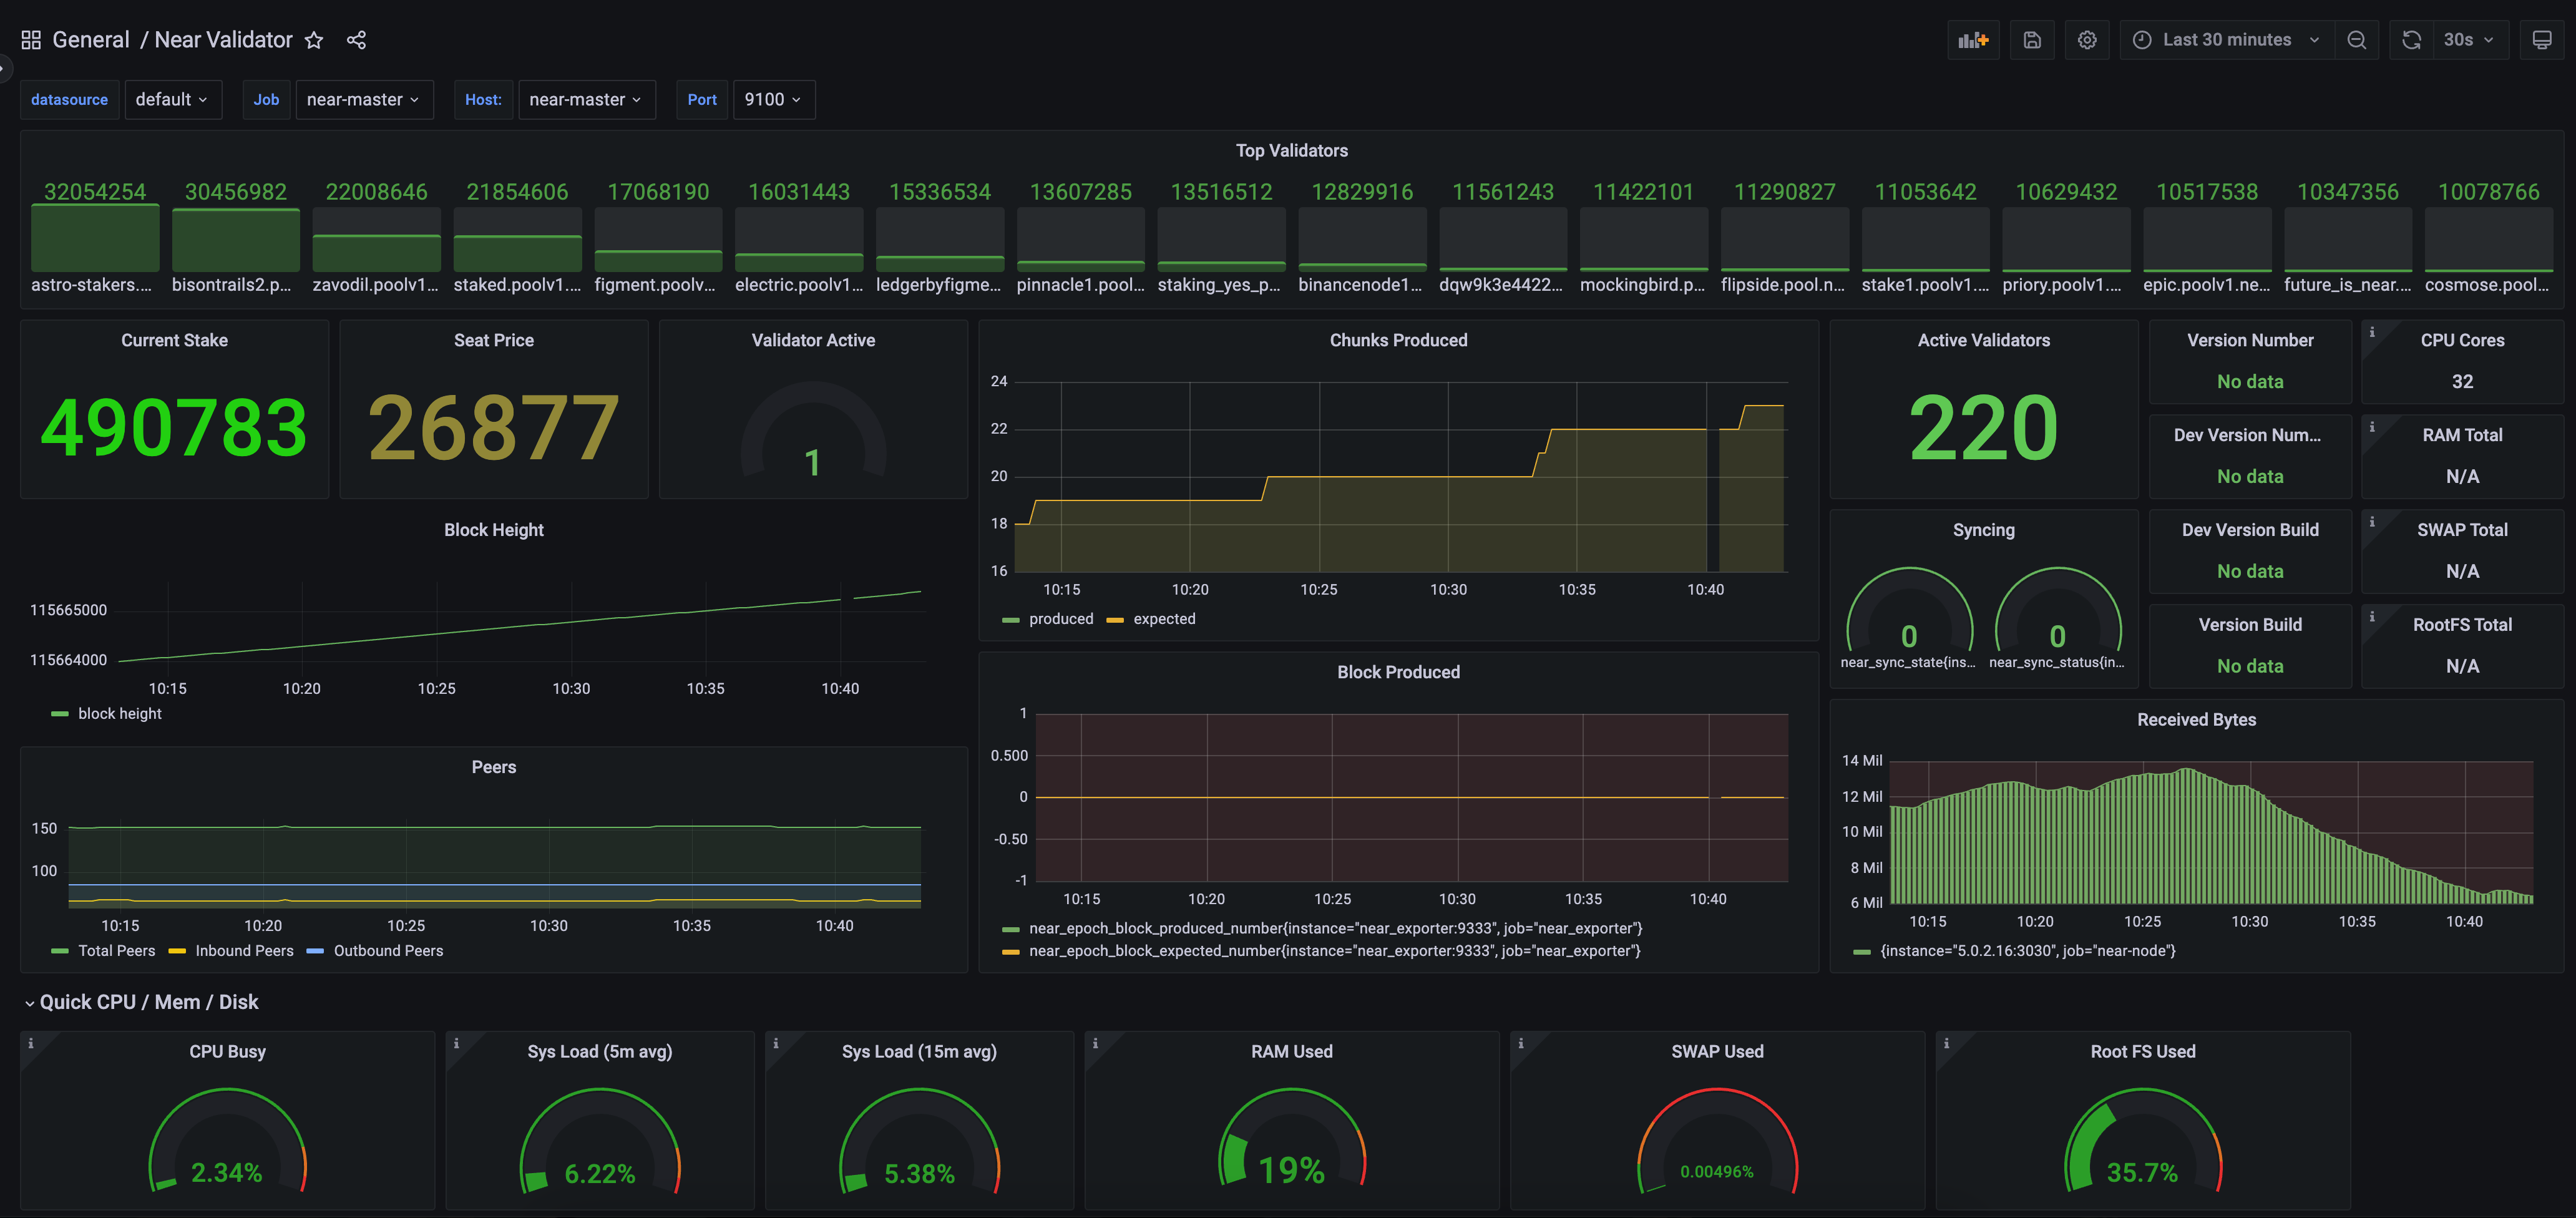Screen dimensions: 2576x1218
Task: Click the refresh dashboard icon
Action: pyautogui.click(x=2411, y=40)
